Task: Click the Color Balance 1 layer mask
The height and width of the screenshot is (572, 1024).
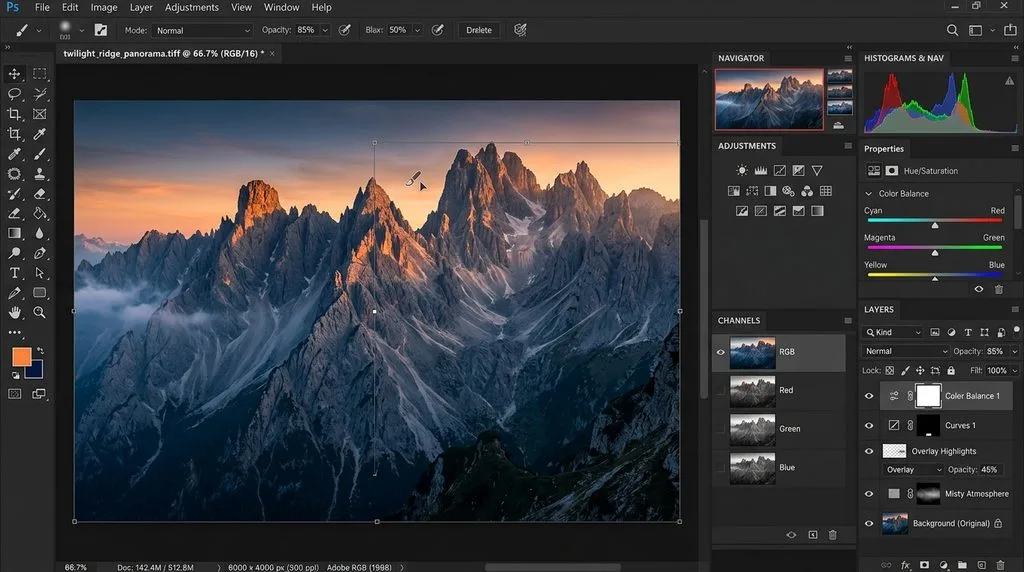Action: [x=928, y=396]
